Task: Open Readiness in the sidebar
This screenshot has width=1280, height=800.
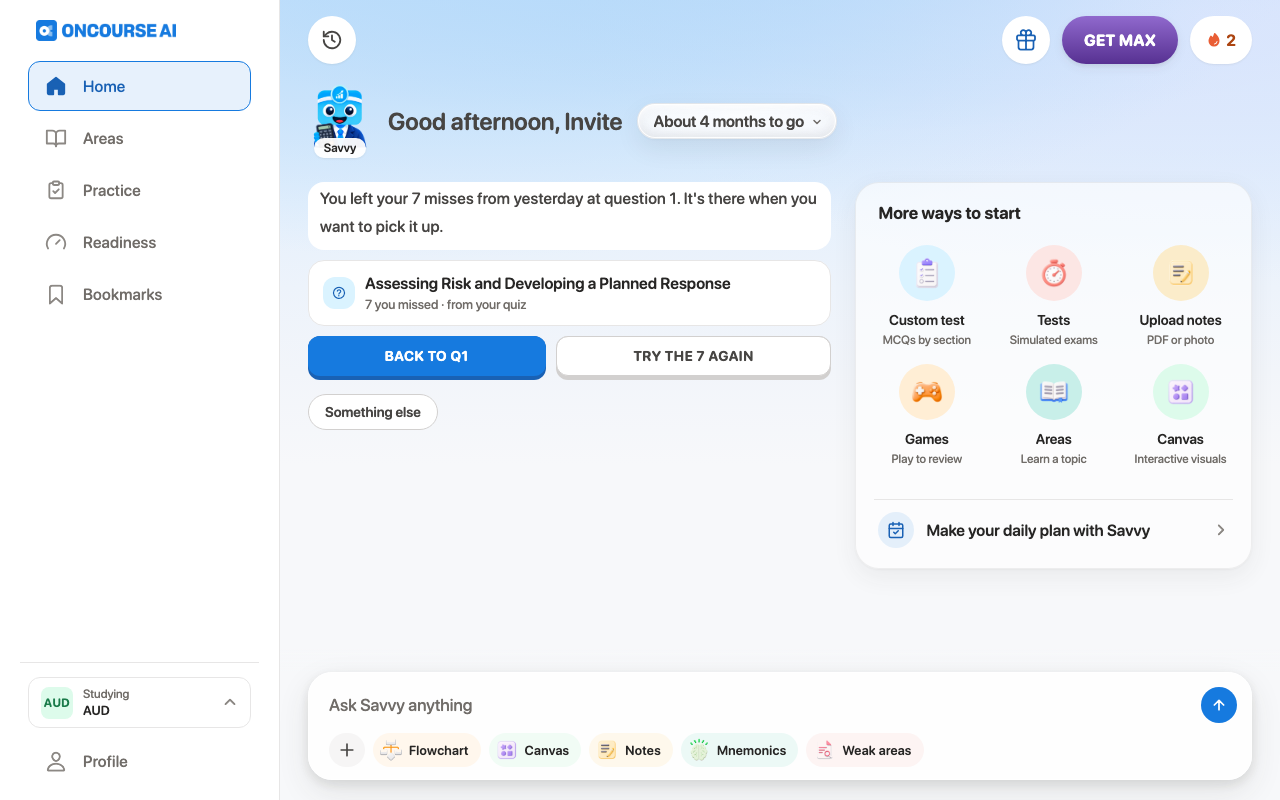Action: point(139,242)
